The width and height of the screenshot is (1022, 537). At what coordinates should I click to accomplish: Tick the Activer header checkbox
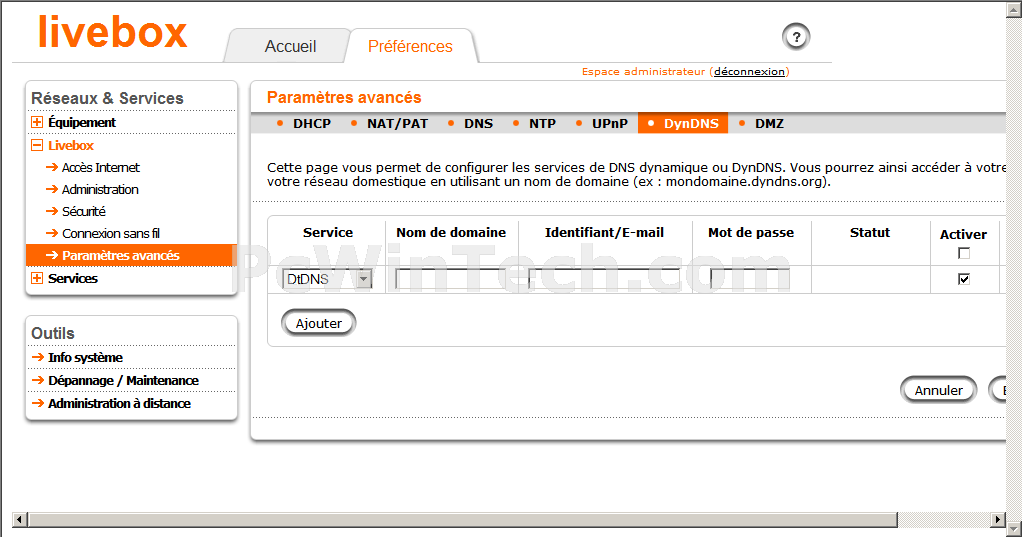click(964, 253)
